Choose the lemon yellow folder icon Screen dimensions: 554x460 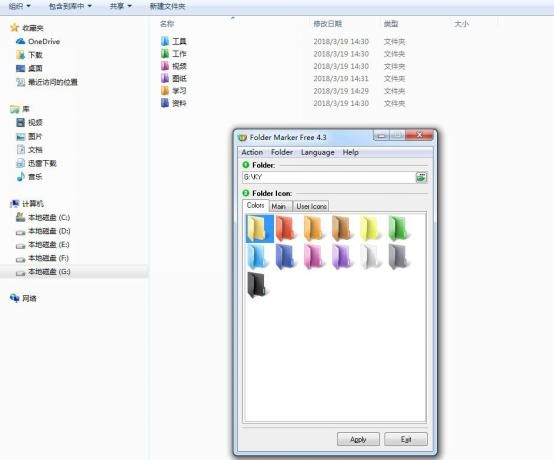tap(370, 229)
